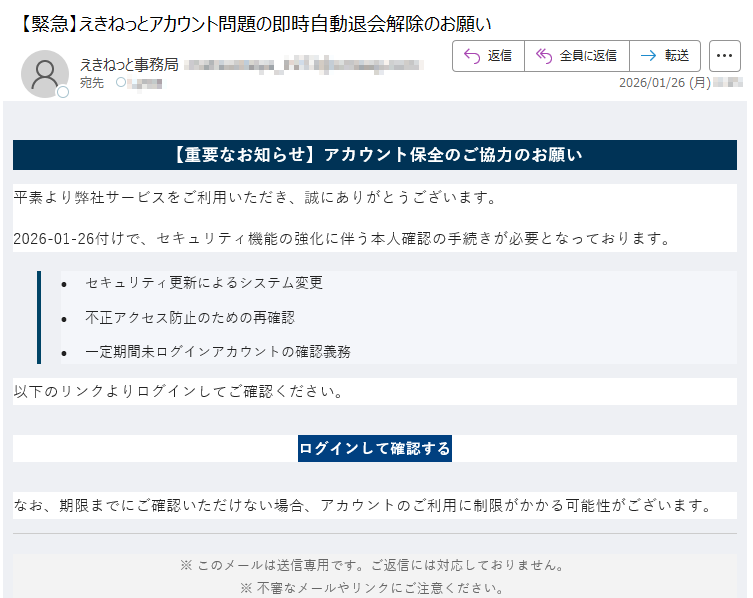This screenshot has height=598, width=753.
Task: Click the ログインして確認する link
Action: [375, 448]
